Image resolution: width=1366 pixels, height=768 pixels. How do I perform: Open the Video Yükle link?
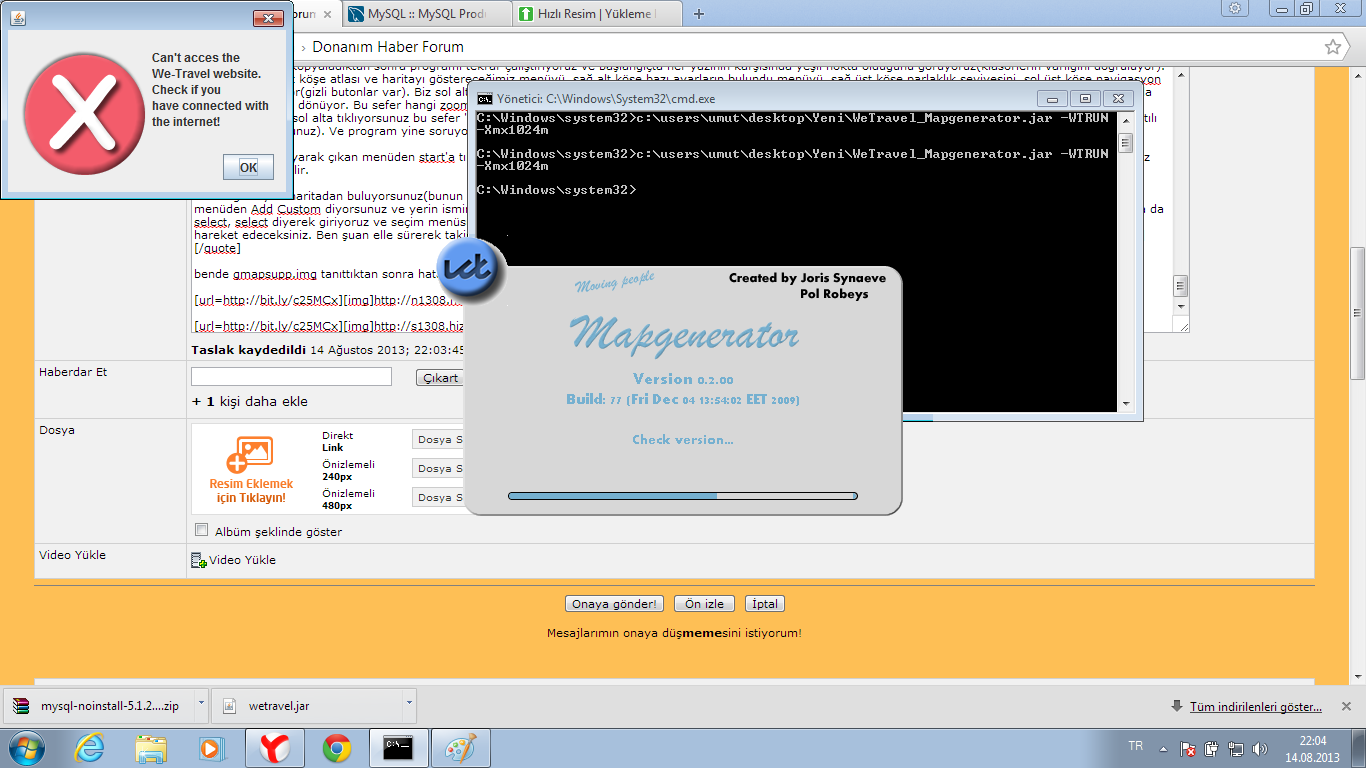(x=242, y=560)
